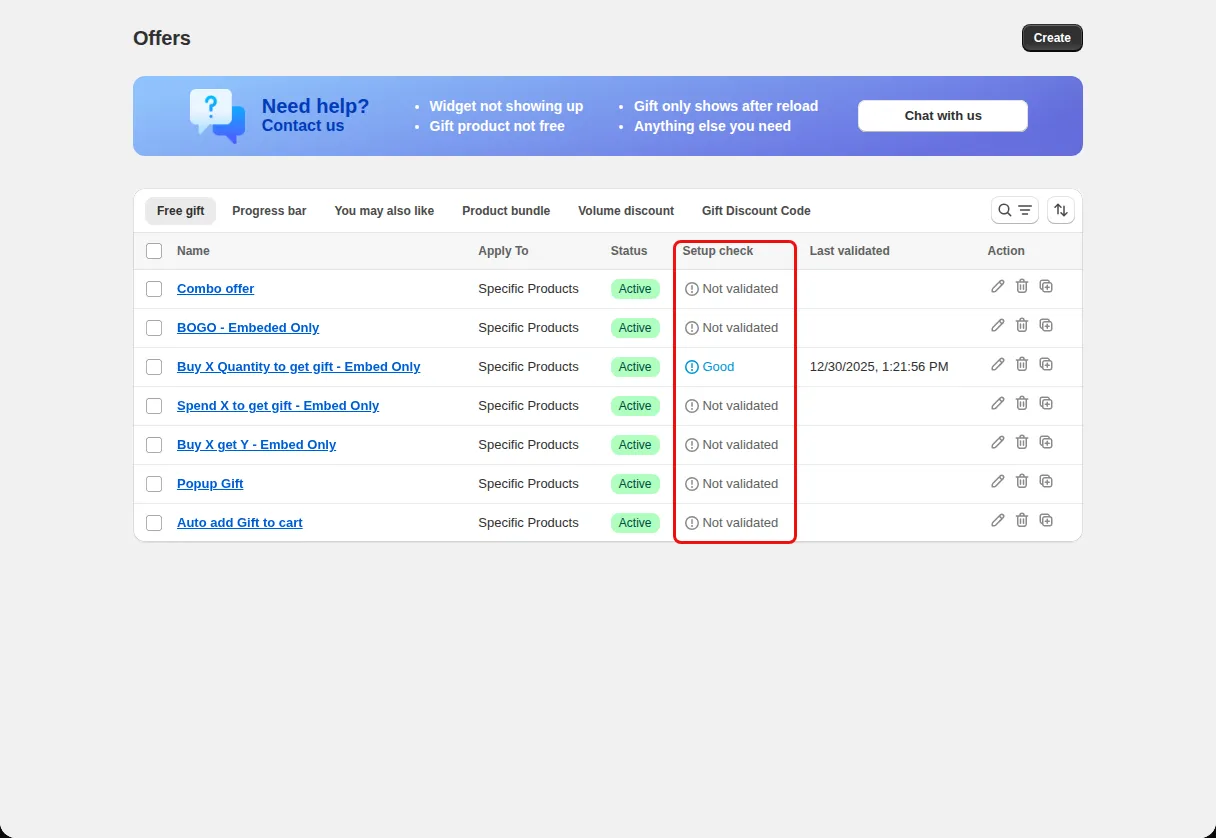Click Active badge in BOGO row
Image resolution: width=1216 pixels, height=838 pixels.
pyautogui.click(x=635, y=328)
